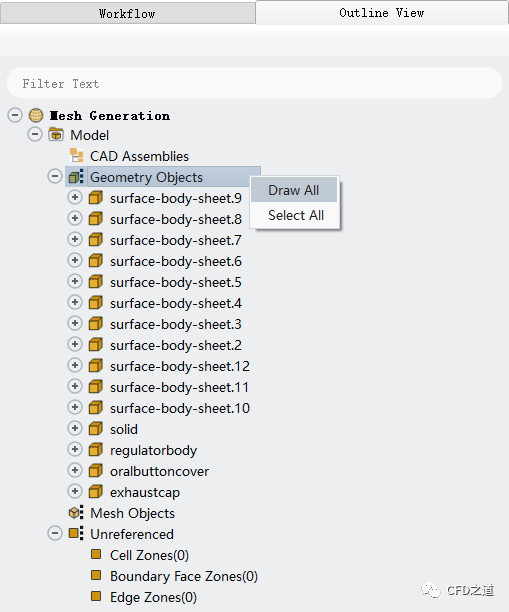Click the exhaustcap object cube icon

pyautogui.click(x=96, y=492)
